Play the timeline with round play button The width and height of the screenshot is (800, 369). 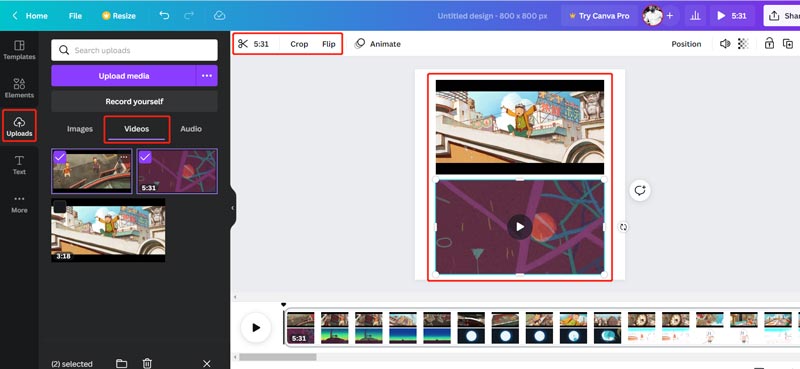pos(256,328)
